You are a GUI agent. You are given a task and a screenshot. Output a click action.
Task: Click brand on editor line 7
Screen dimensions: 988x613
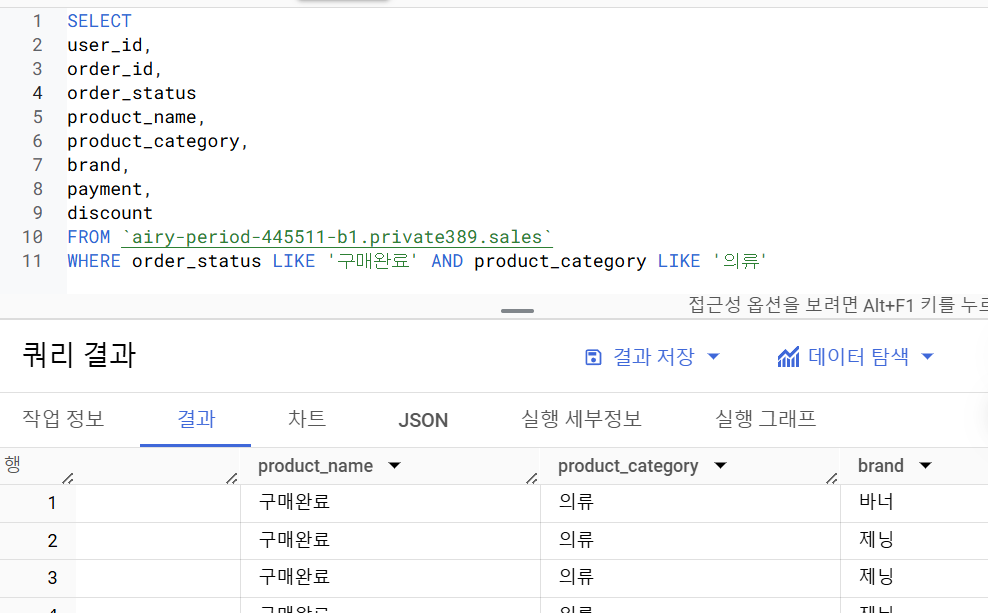click(x=94, y=165)
